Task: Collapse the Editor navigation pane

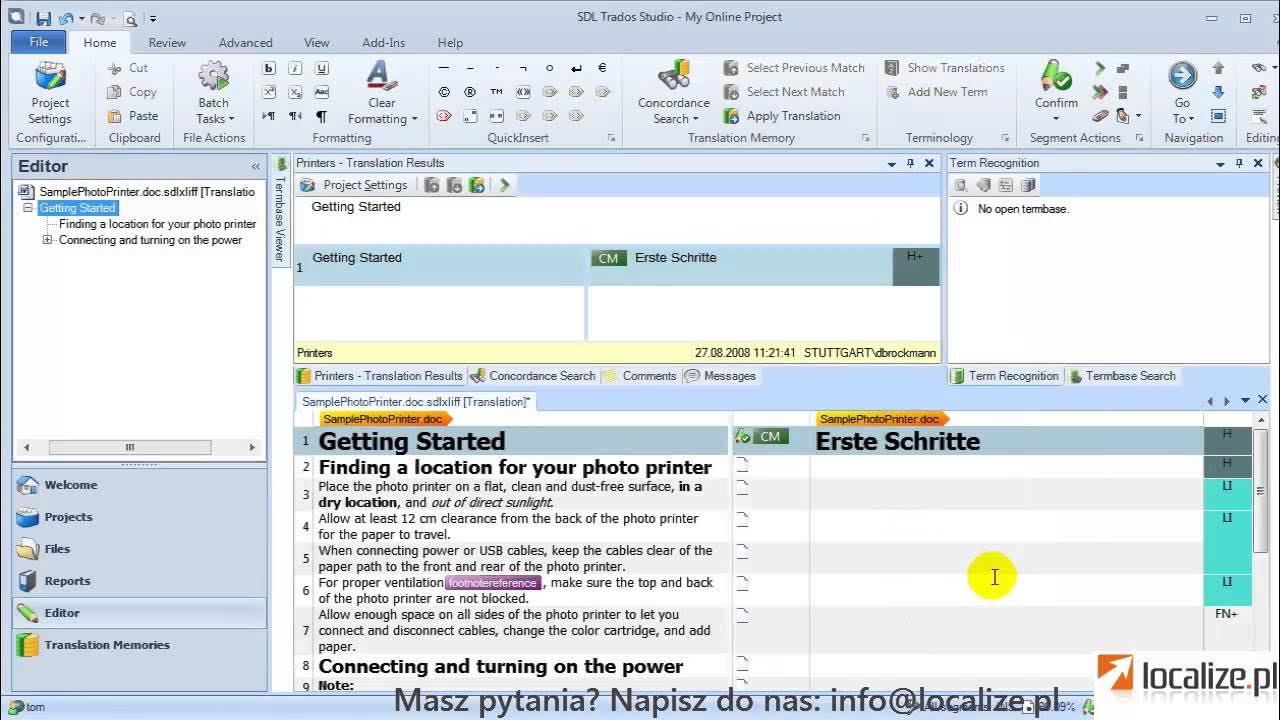Action: [255, 167]
